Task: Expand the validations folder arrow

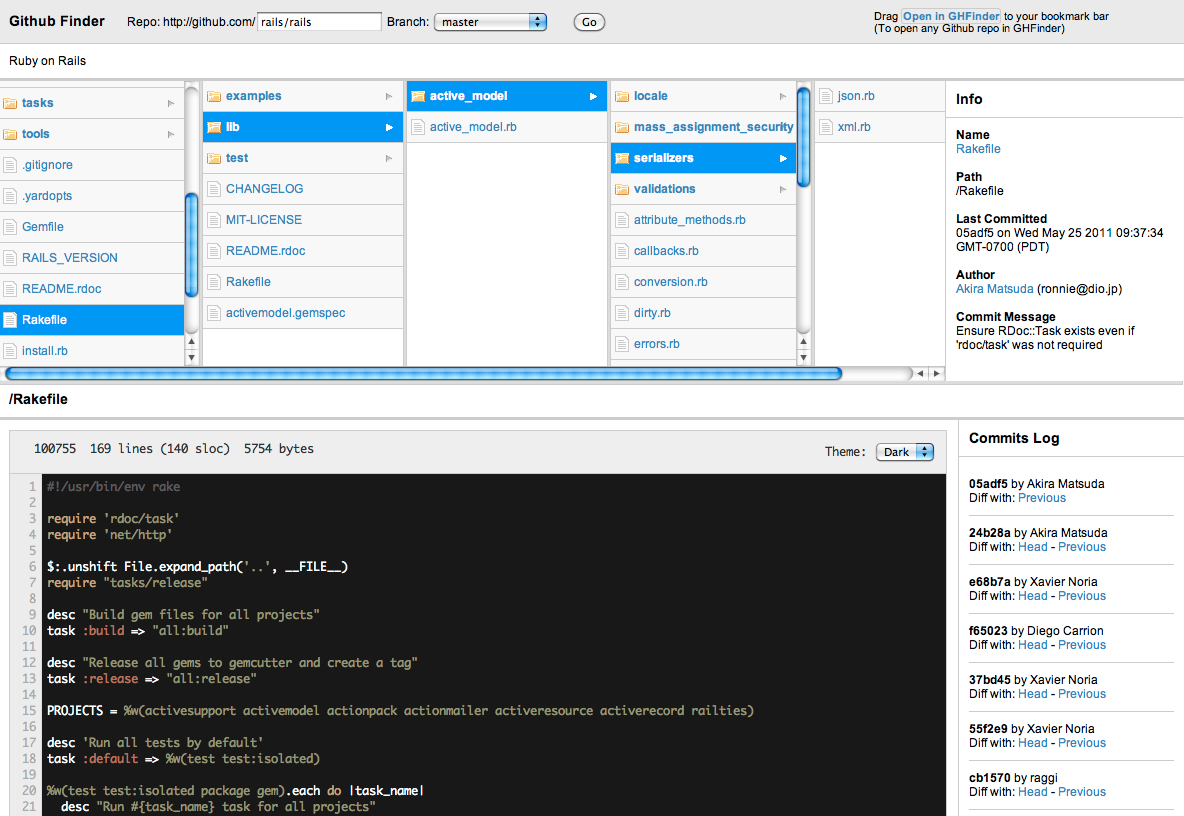Action: pos(783,189)
